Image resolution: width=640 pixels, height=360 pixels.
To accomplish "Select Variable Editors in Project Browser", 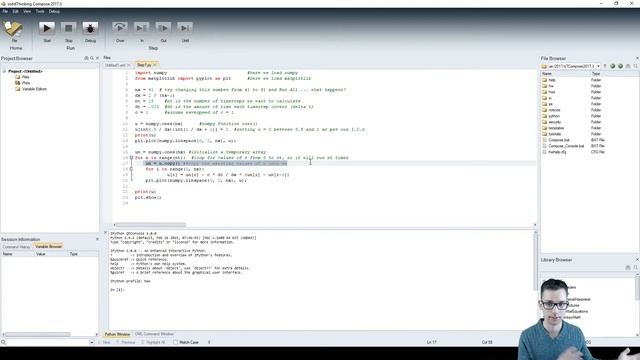I will coord(34,89).
